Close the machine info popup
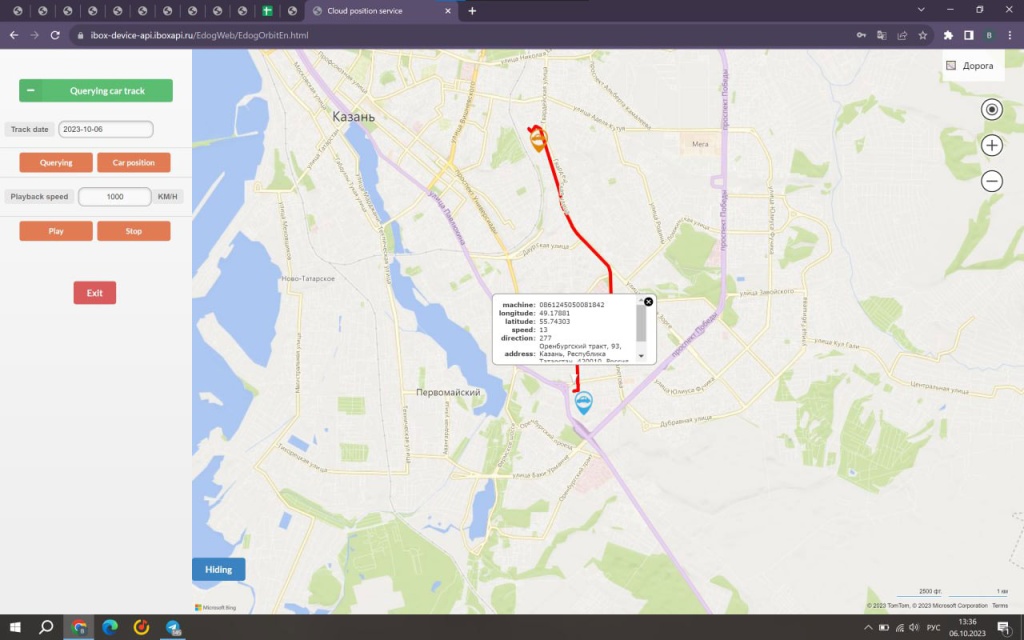The width and height of the screenshot is (1024, 640). tap(648, 301)
